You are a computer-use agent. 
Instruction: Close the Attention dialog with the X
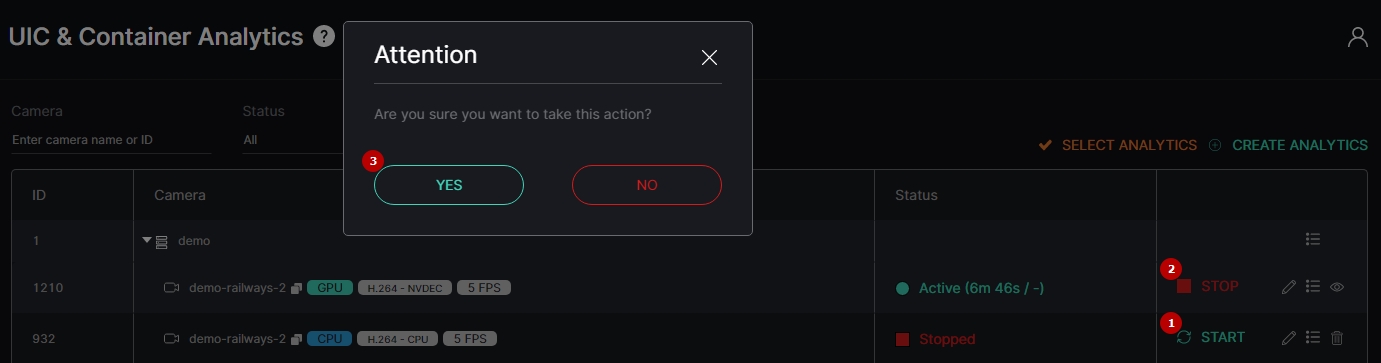(710, 57)
